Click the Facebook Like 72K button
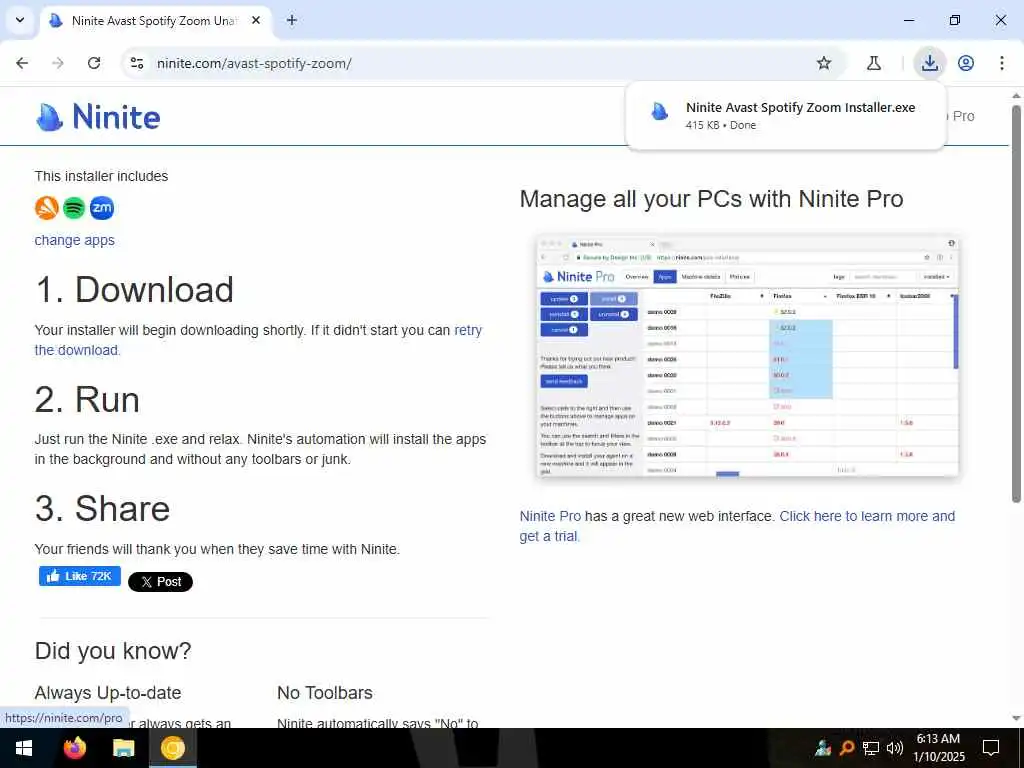The height and width of the screenshot is (768, 1024). click(x=80, y=576)
